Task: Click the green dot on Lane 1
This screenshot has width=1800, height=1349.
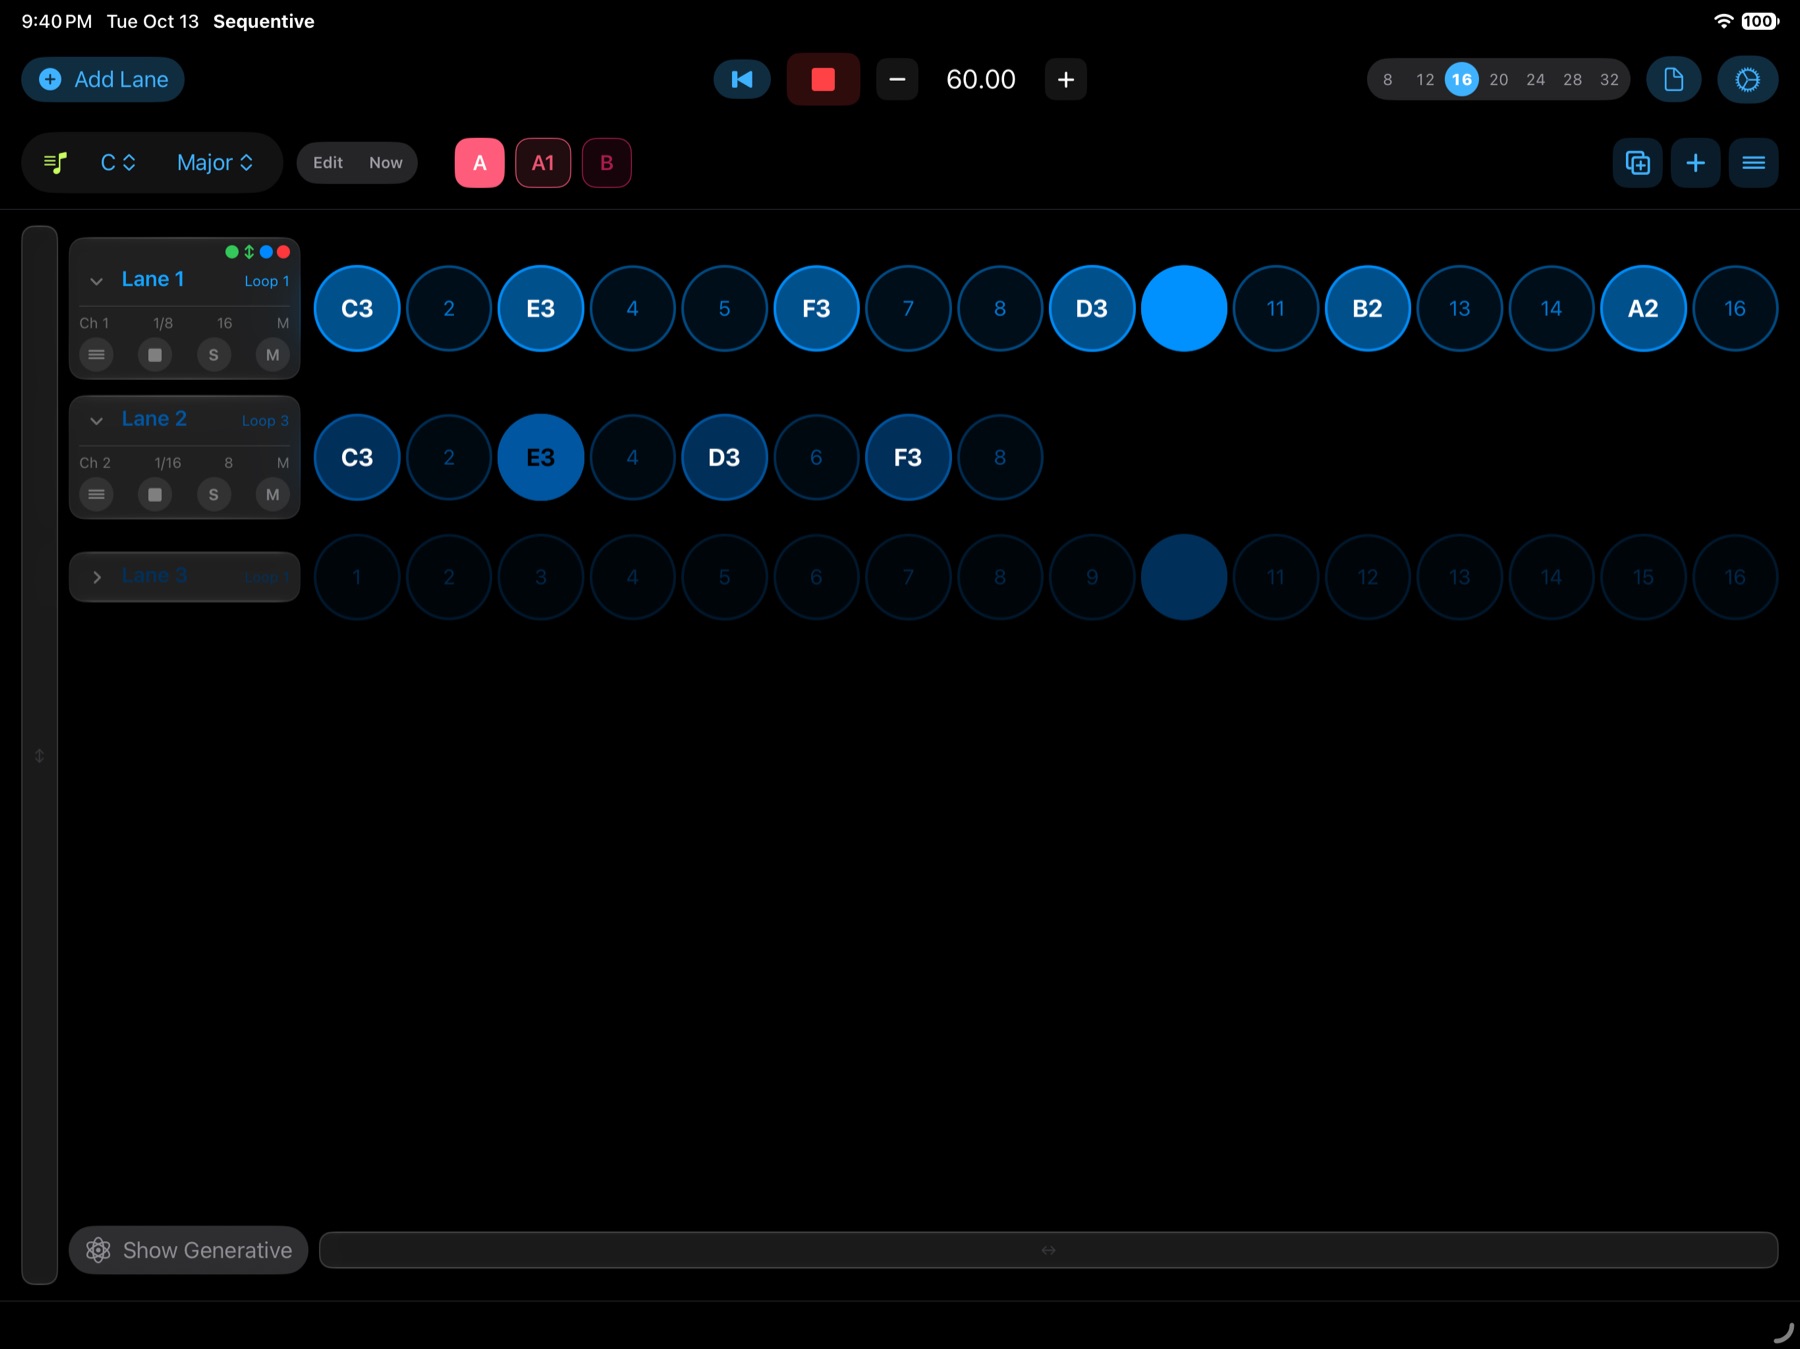Action: pos(232,252)
